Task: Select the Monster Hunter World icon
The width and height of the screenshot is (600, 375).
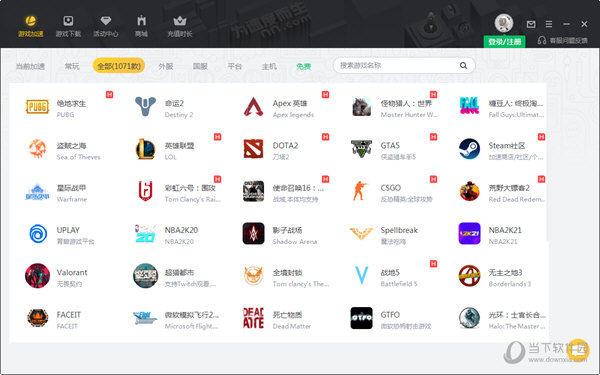Action: point(362,107)
